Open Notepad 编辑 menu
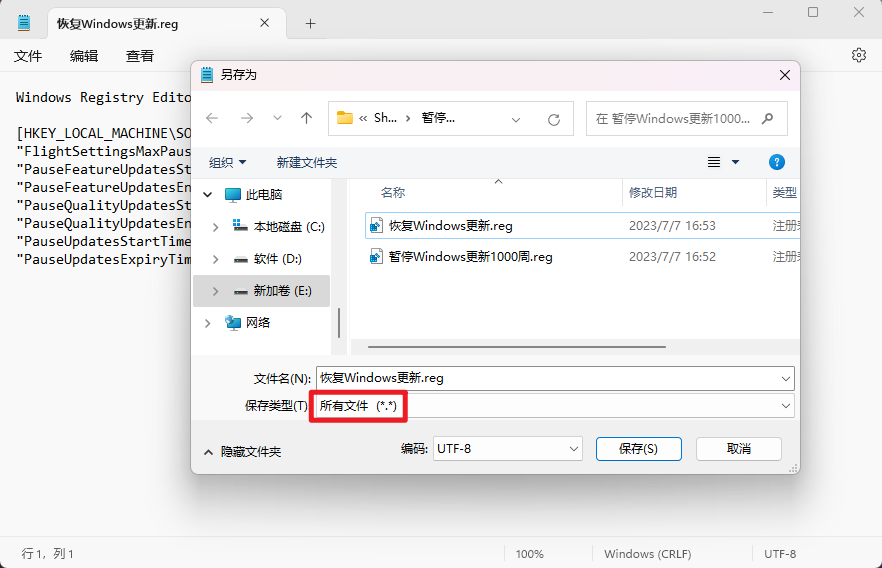 click(x=84, y=56)
